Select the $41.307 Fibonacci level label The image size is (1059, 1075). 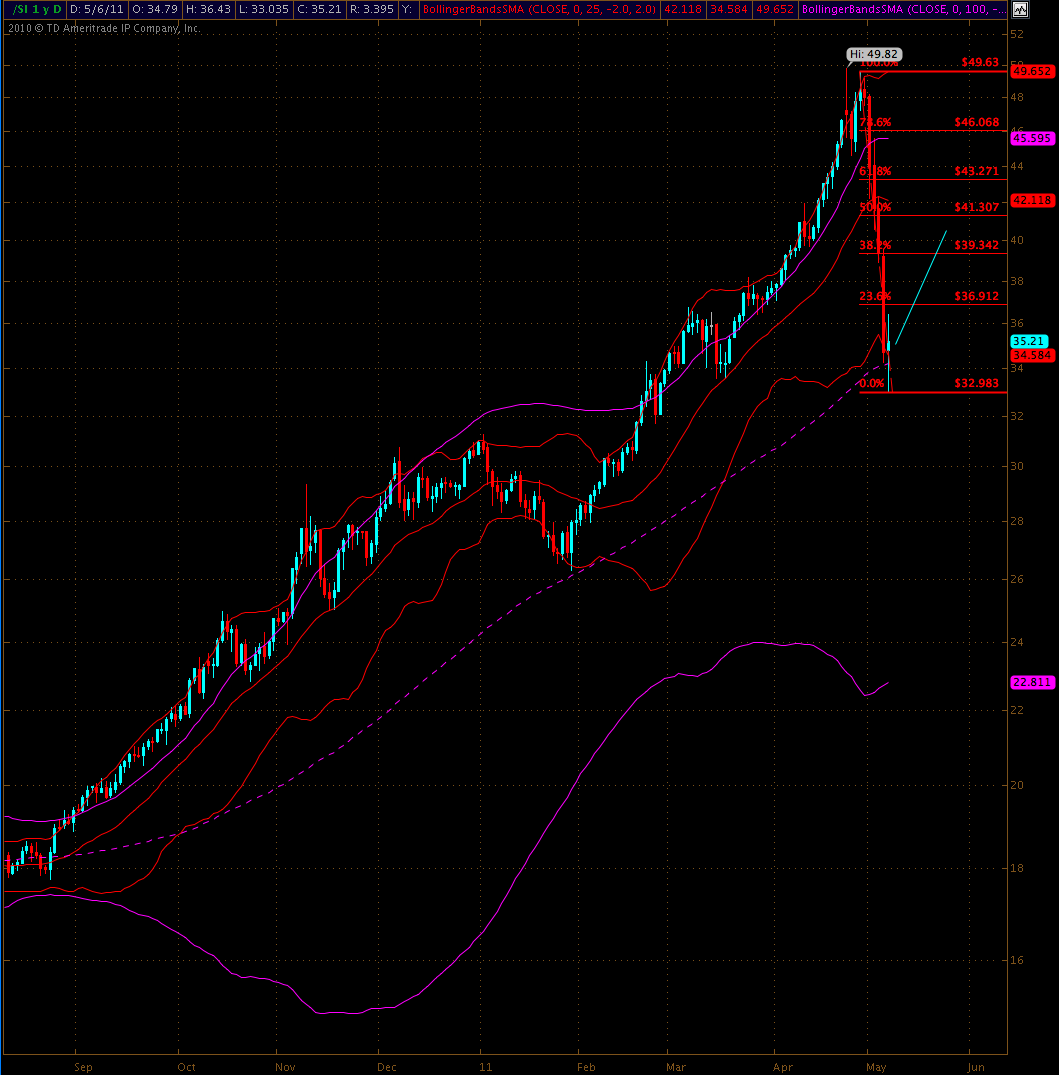pyautogui.click(x=976, y=207)
